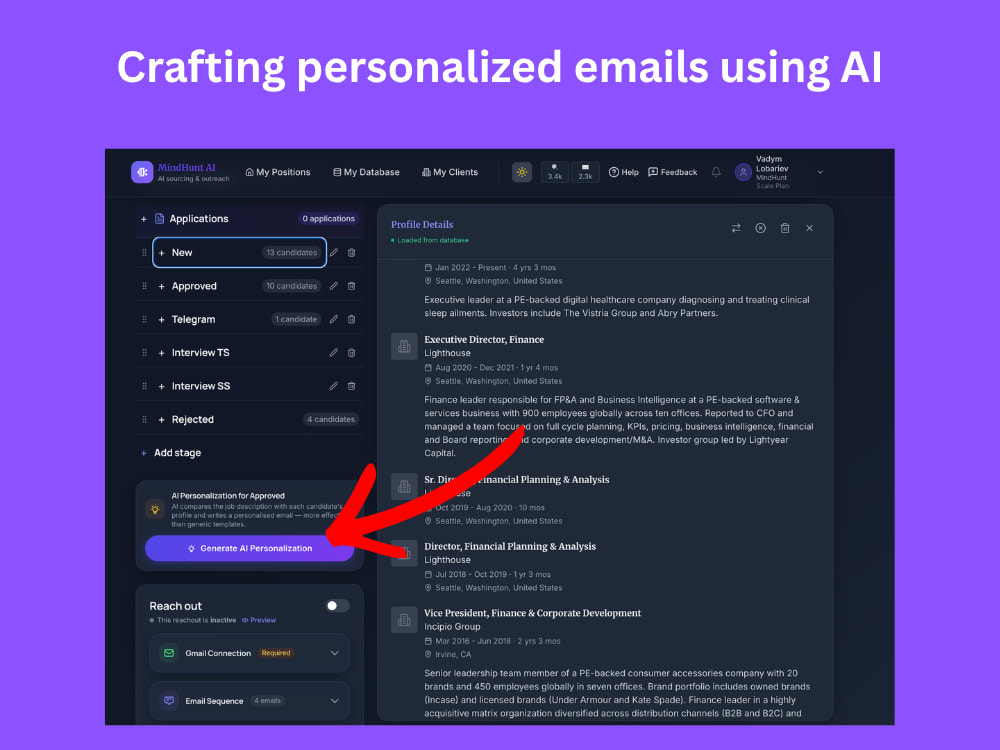
Task: Expand the New stage
Action: (x=161, y=253)
